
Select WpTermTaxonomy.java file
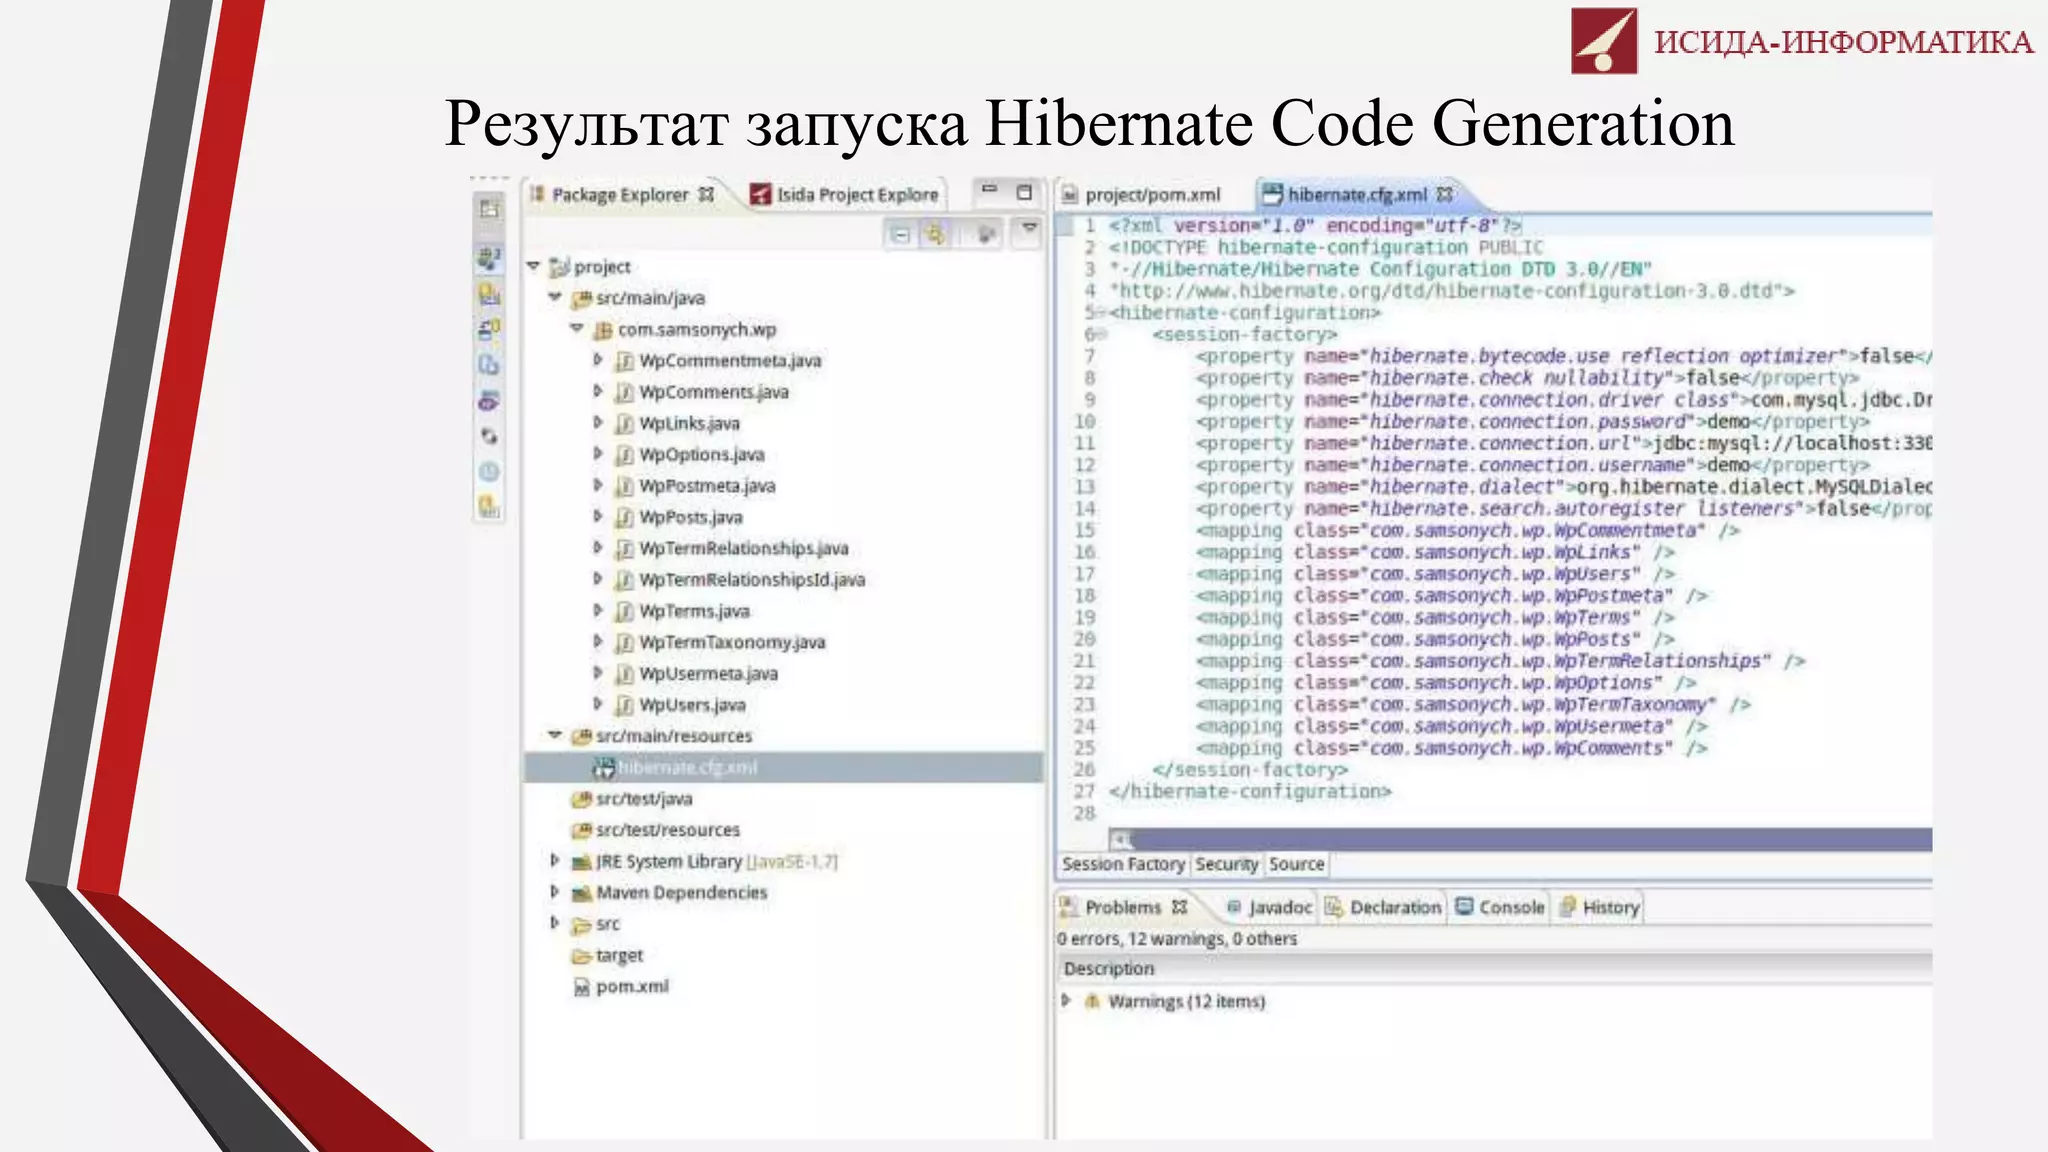(x=732, y=642)
